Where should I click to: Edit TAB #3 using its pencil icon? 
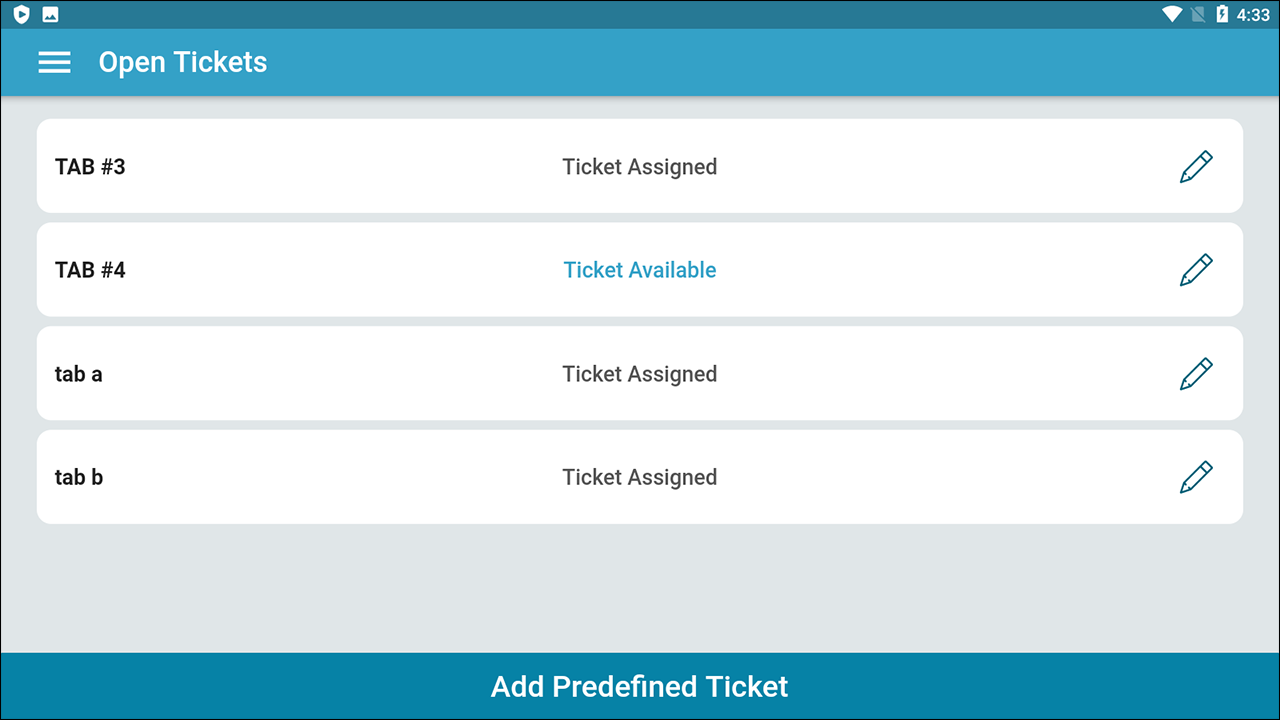click(1196, 167)
